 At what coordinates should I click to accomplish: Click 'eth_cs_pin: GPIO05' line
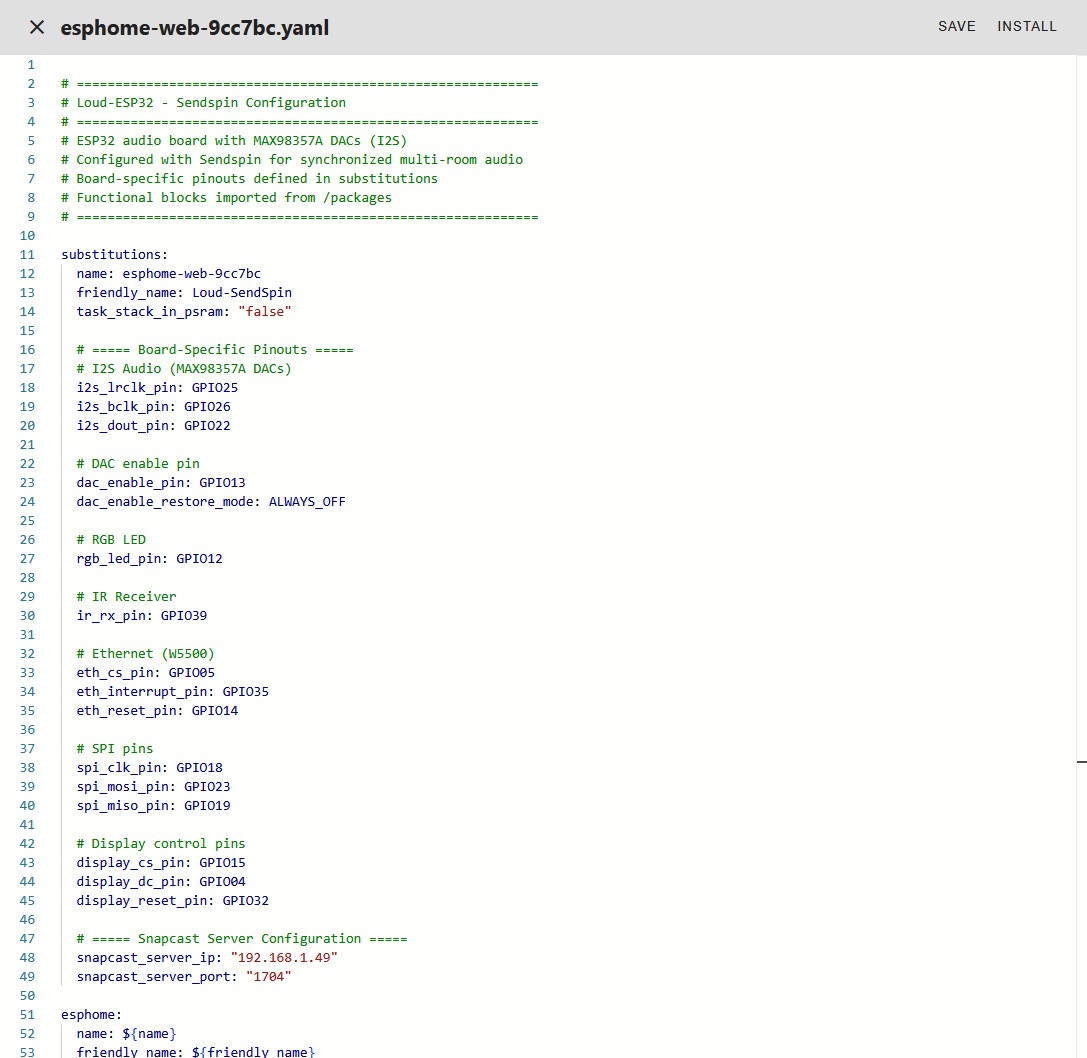146,673
